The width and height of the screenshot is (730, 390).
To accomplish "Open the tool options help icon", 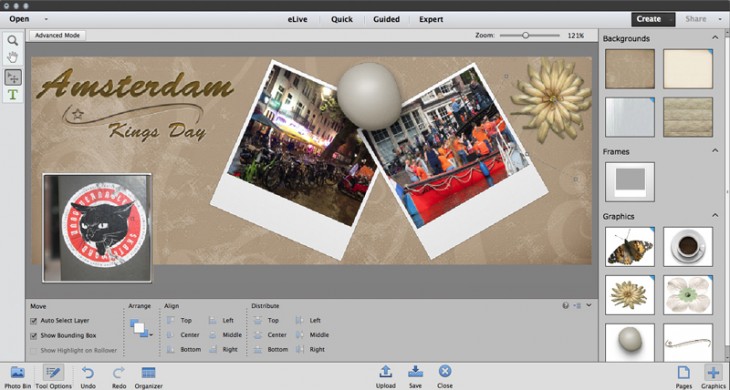I will tap(566, 306).
